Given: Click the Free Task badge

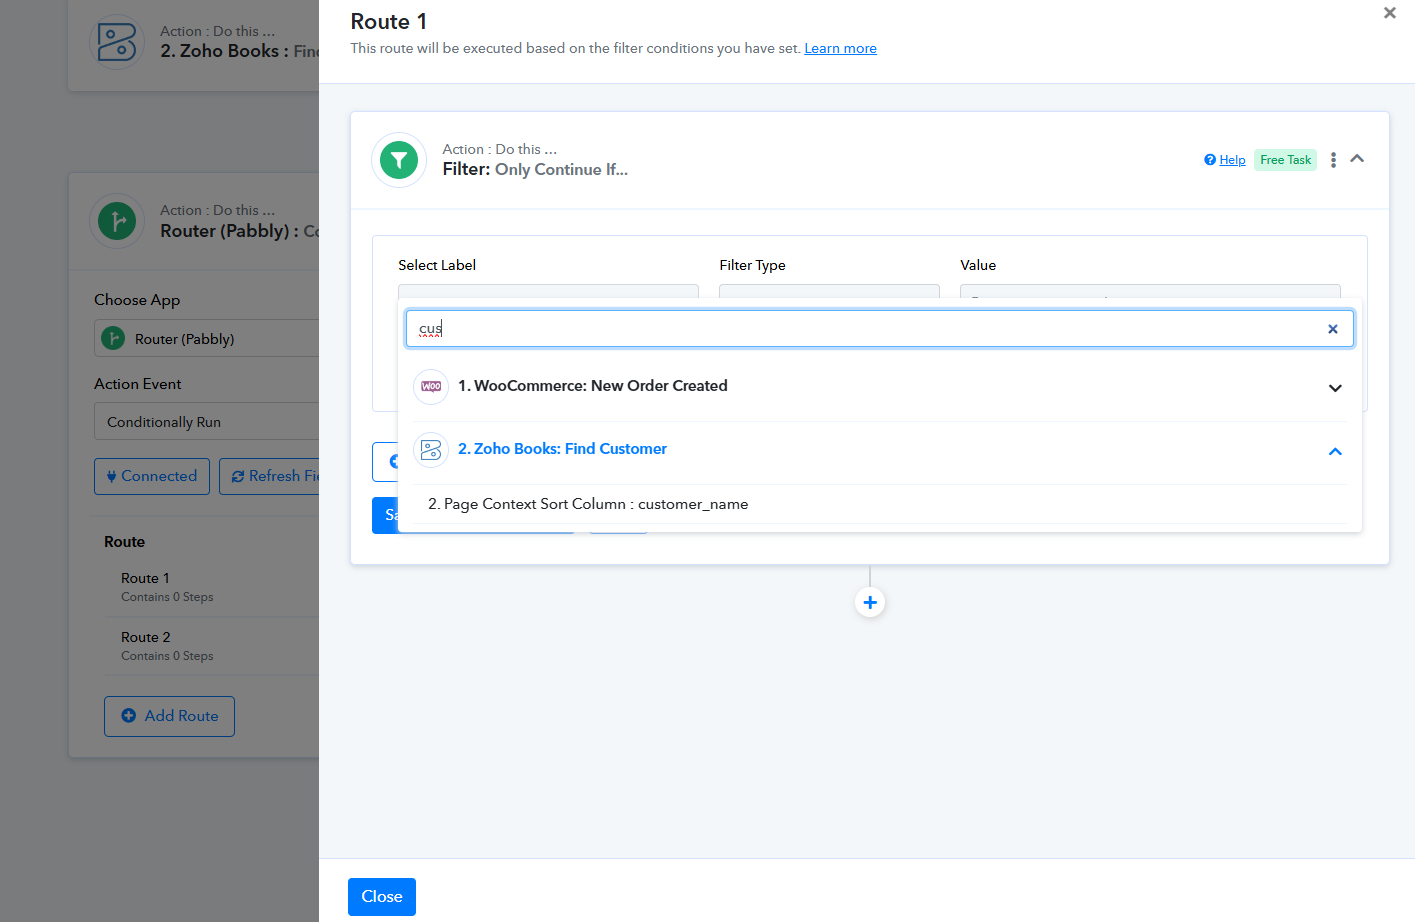Looking at the screenshot, I should tap(1285, 160).
